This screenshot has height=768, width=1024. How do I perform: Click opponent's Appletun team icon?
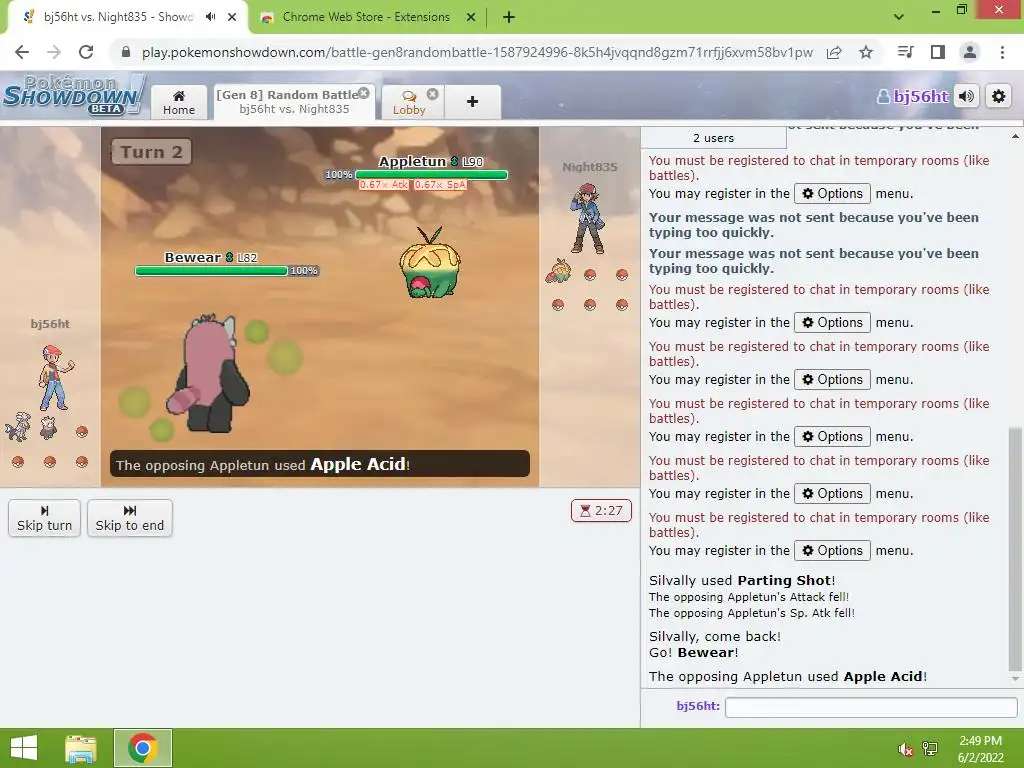559,271
